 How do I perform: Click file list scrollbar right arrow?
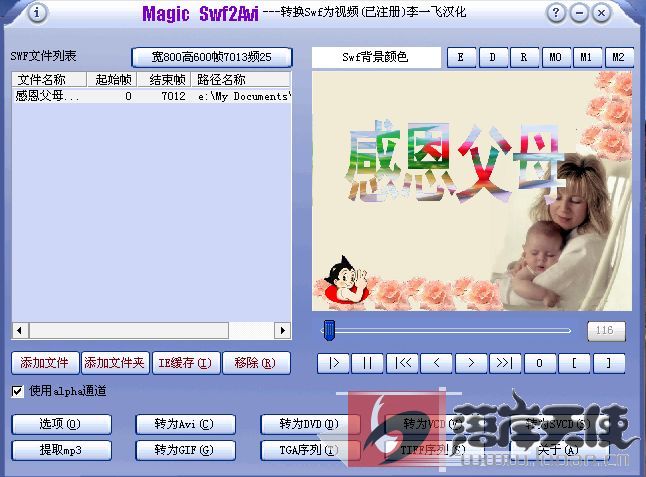[x=283, y=330]
